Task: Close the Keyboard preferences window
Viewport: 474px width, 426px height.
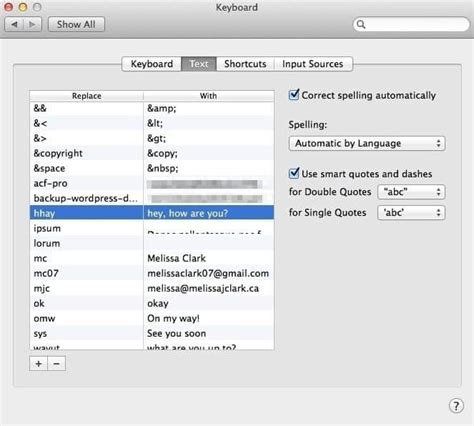Action: [8, 7]
